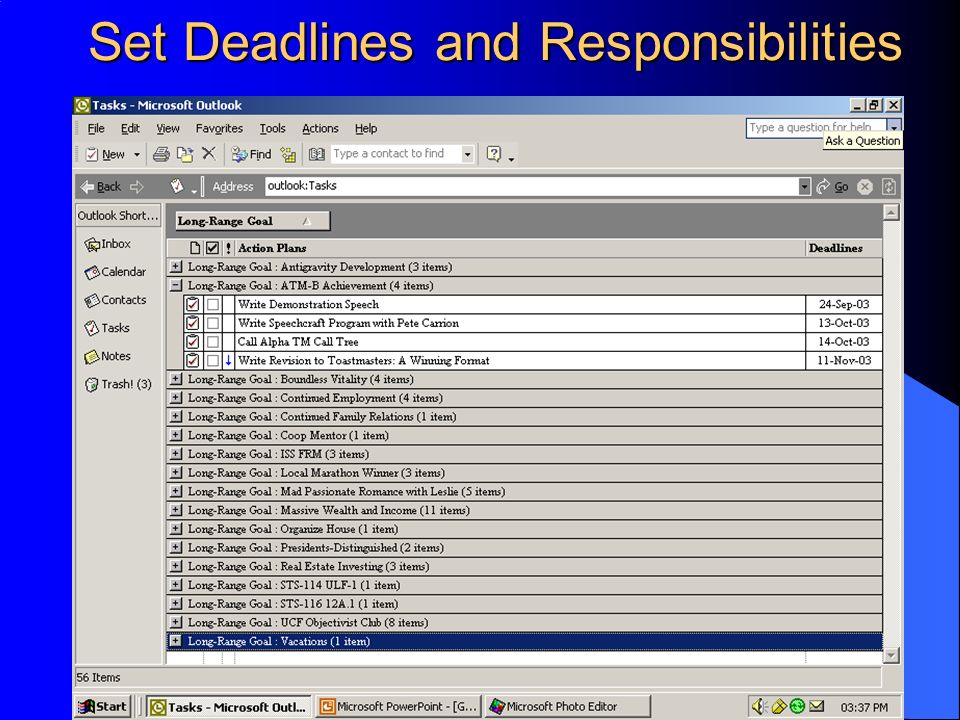The height and width of the screenshot is (720, 960).
Task: Check the box for Write Revision to Toastmasters
Action: [212, 361]
